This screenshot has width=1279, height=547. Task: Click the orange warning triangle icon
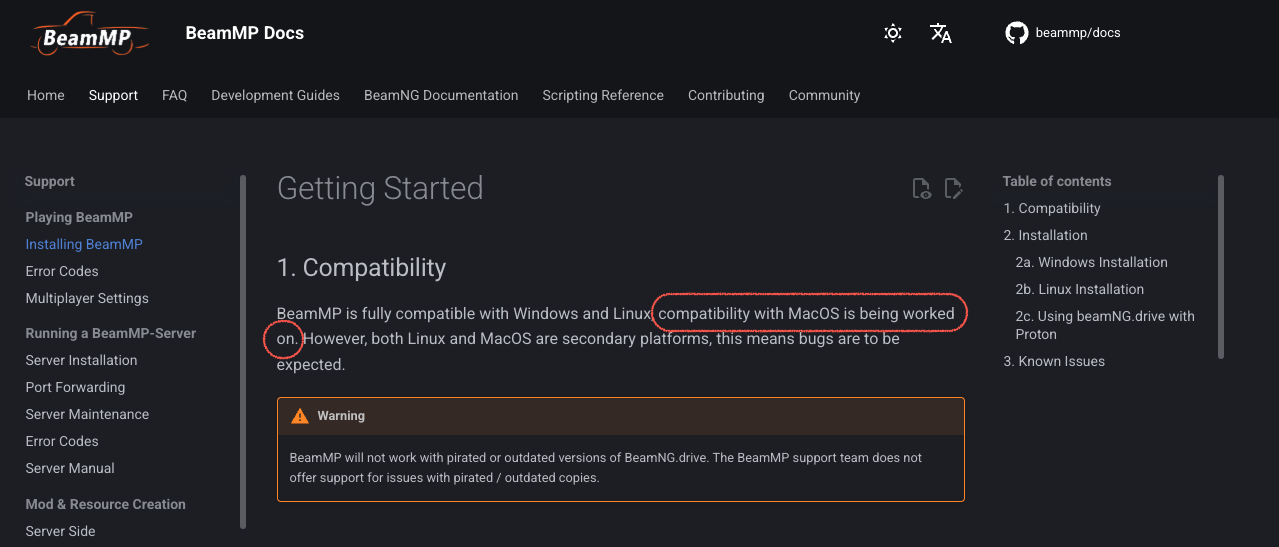(x=300, y=416)
